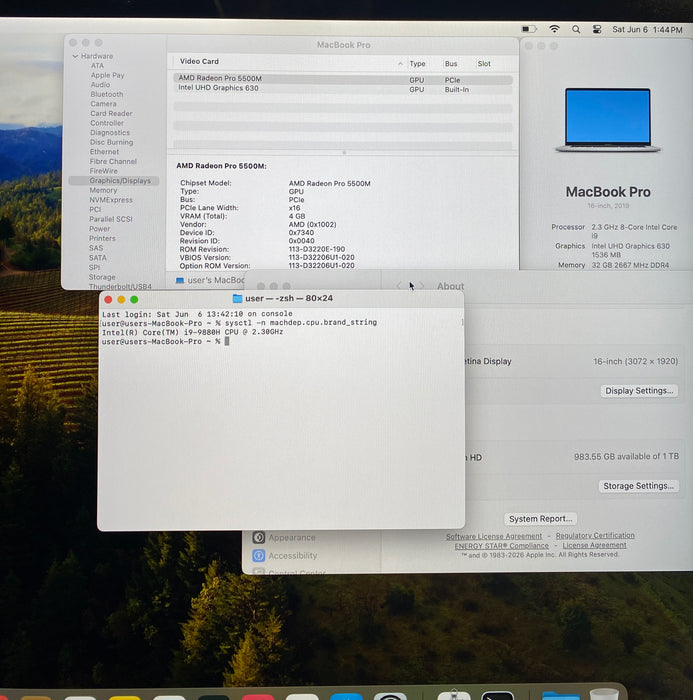Click the Terminal icon in the Dock

click(x=497, y=695)
